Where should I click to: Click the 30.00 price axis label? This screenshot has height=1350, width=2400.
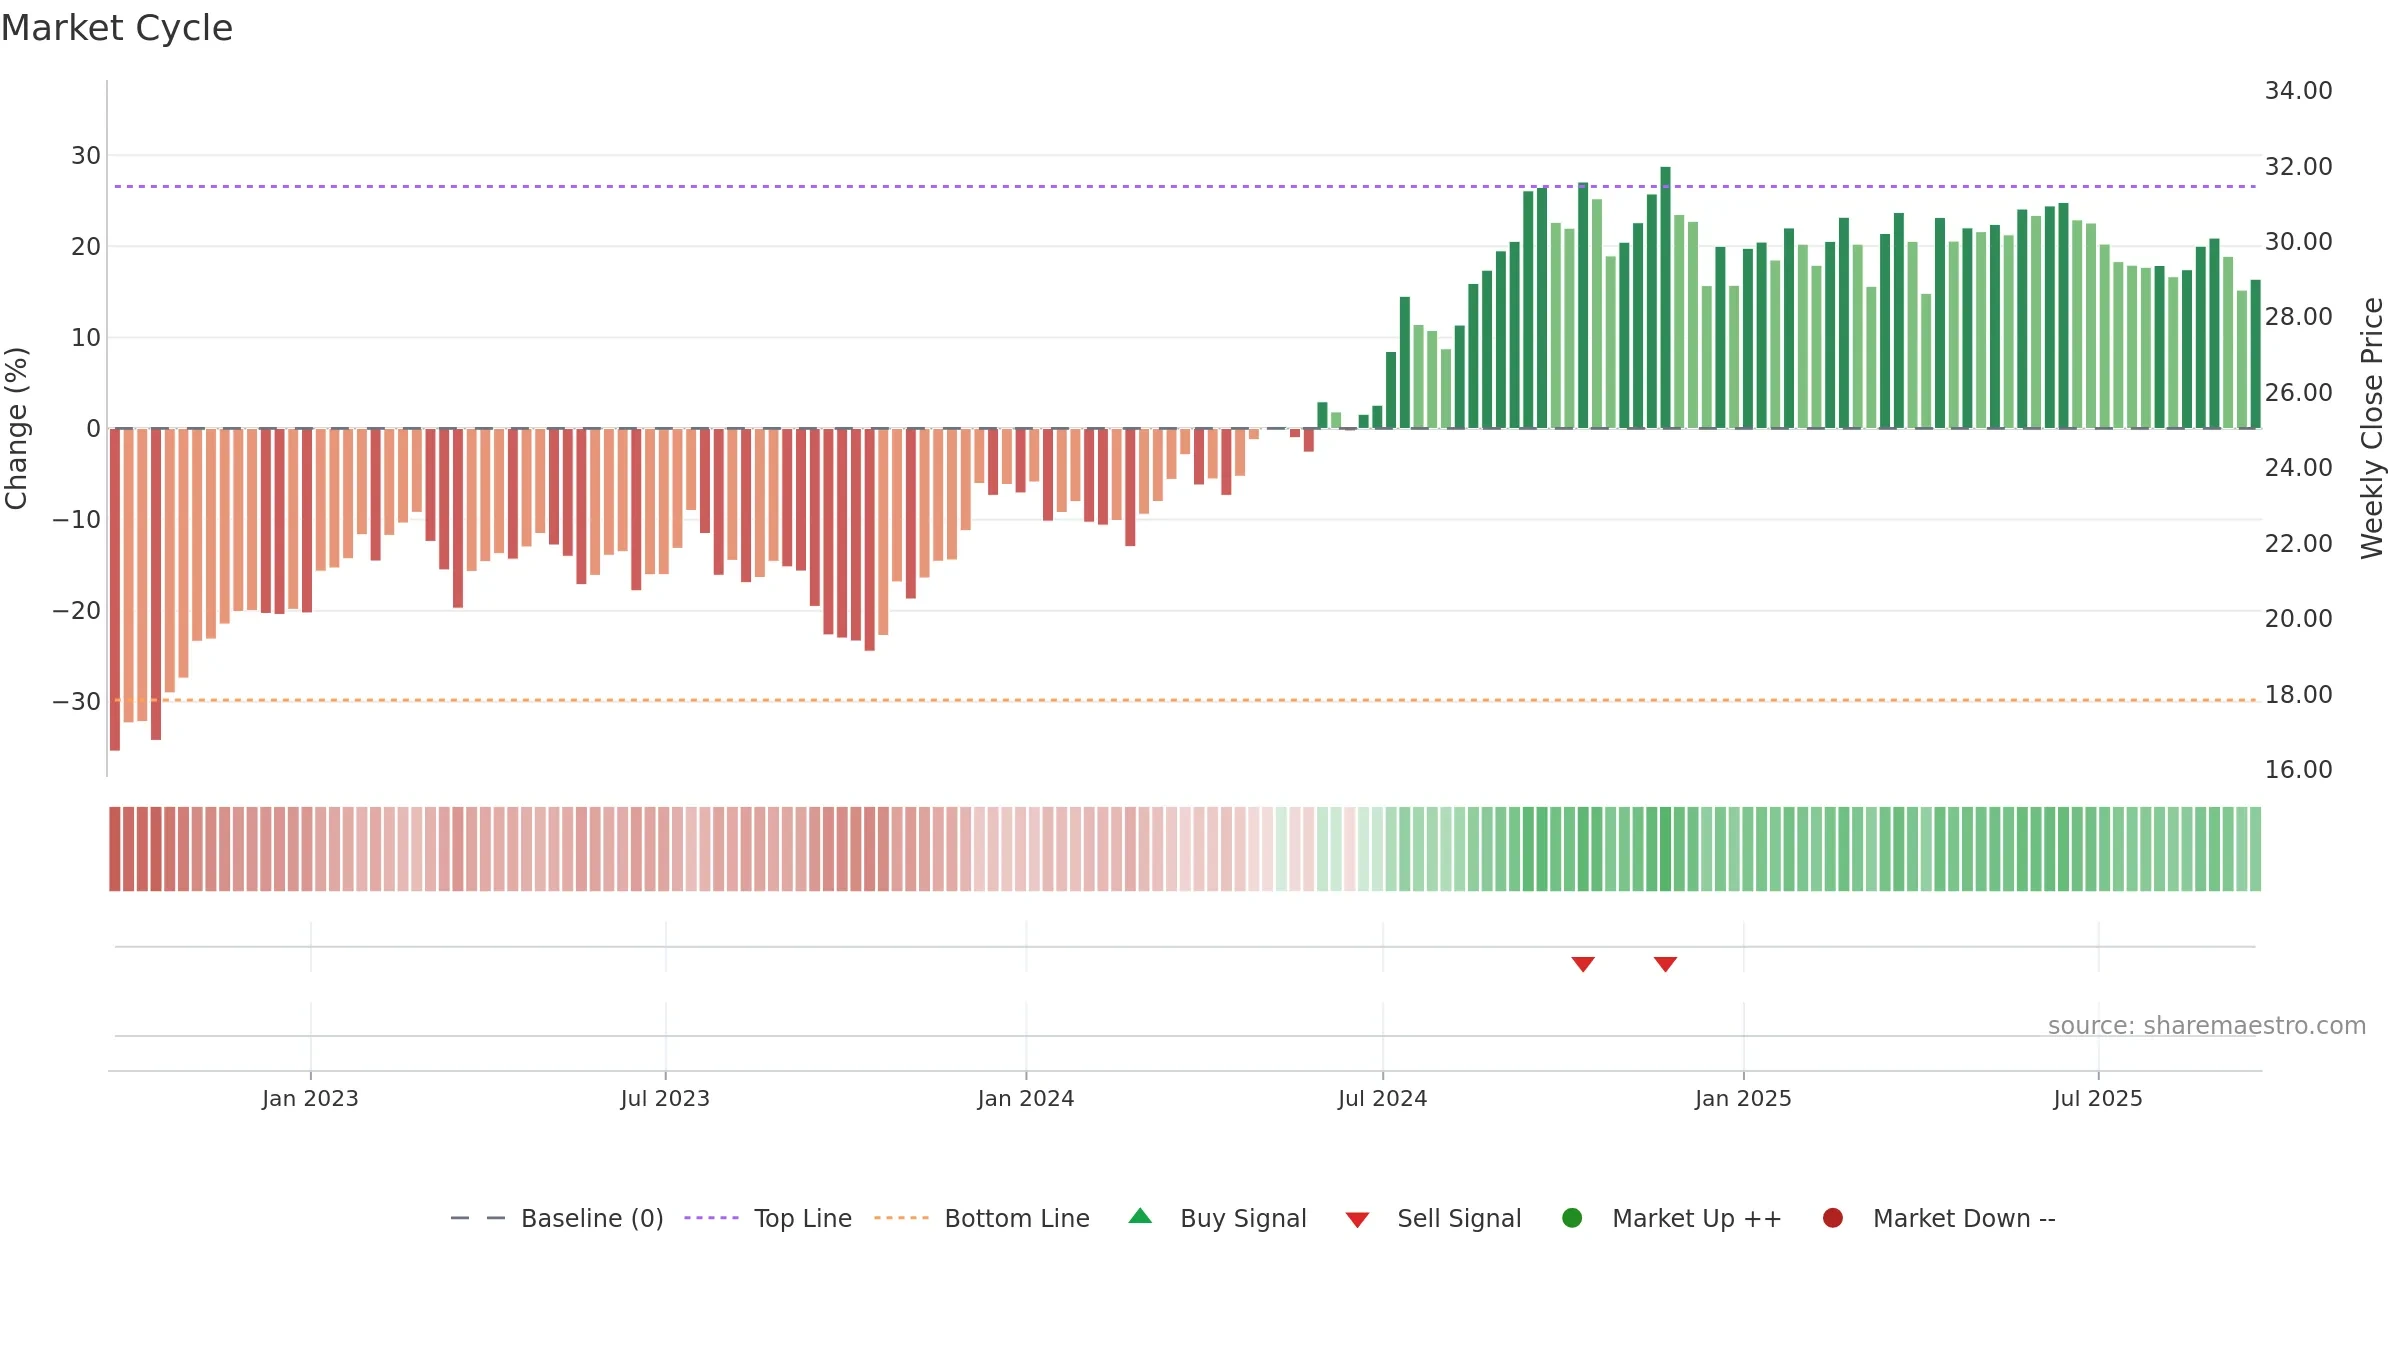pos(2298,242)
